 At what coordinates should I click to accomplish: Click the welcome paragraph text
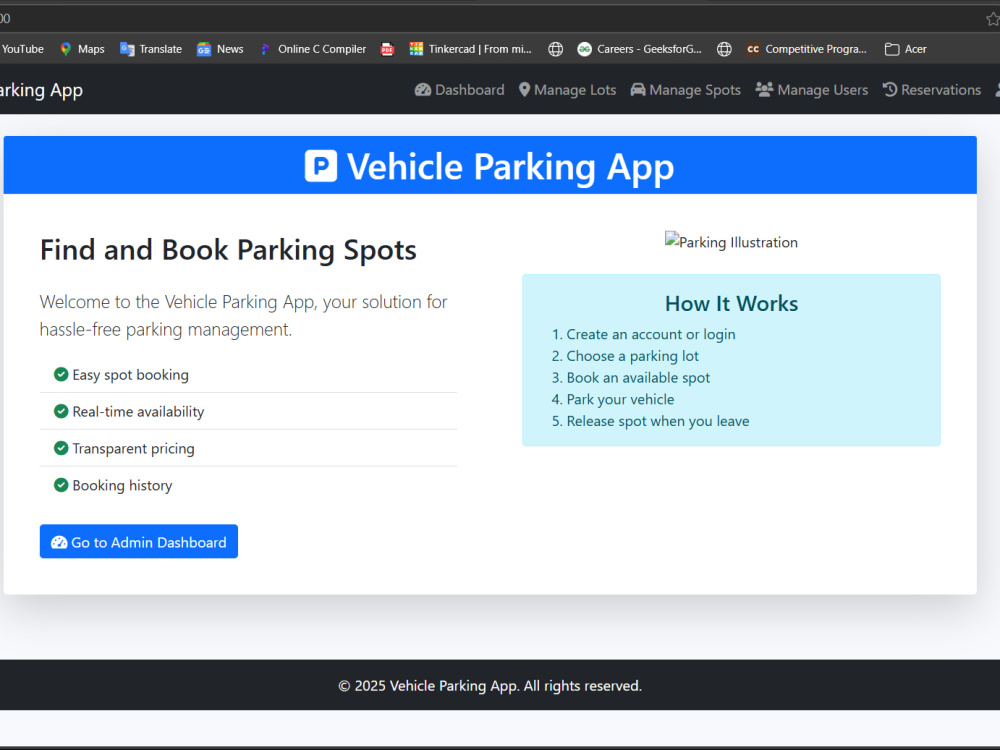coord(243,315)
